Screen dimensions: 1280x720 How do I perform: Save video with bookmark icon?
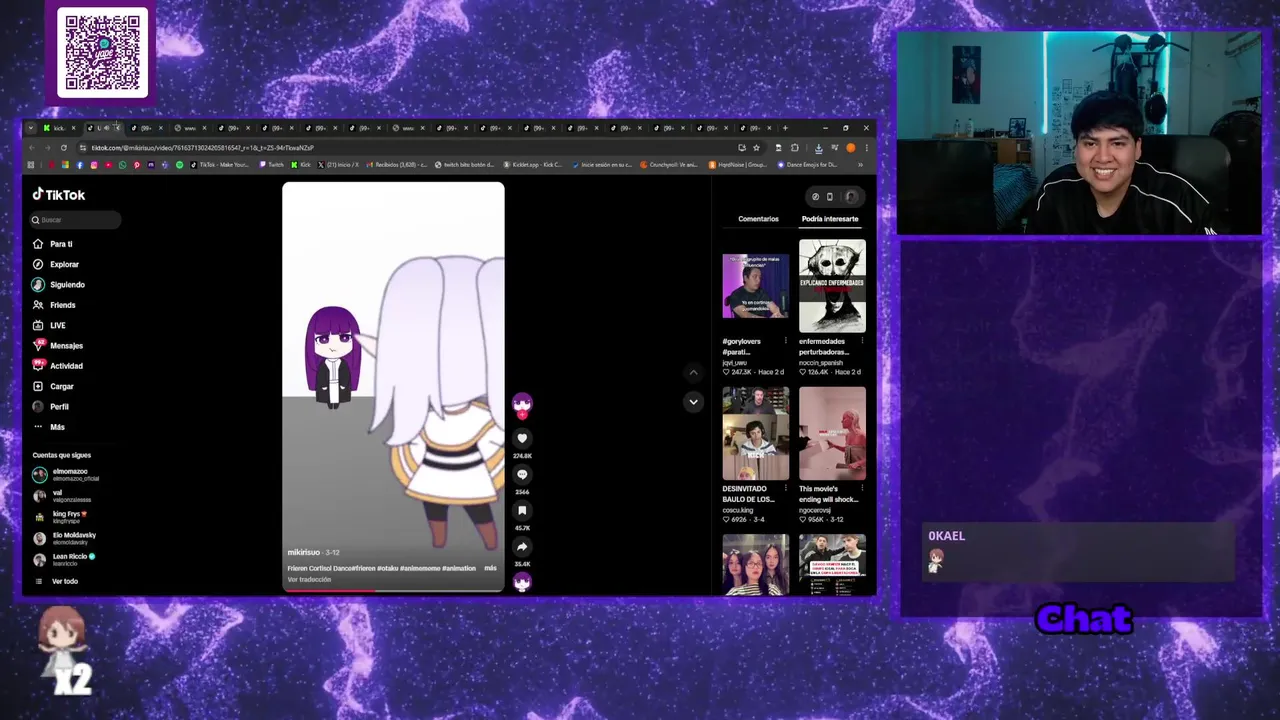pos(522,510)
